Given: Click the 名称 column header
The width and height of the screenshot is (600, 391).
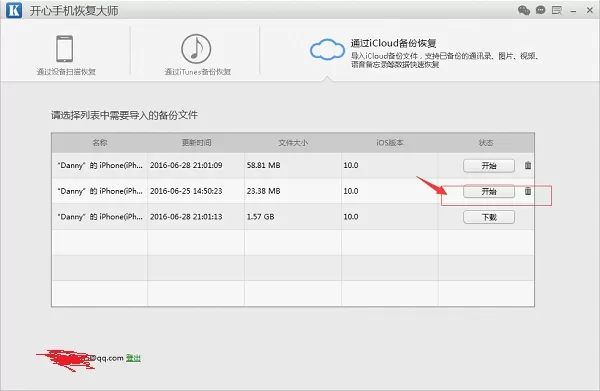Looking at the screenshot, I should pyautogui.click(x=99, y=143).
